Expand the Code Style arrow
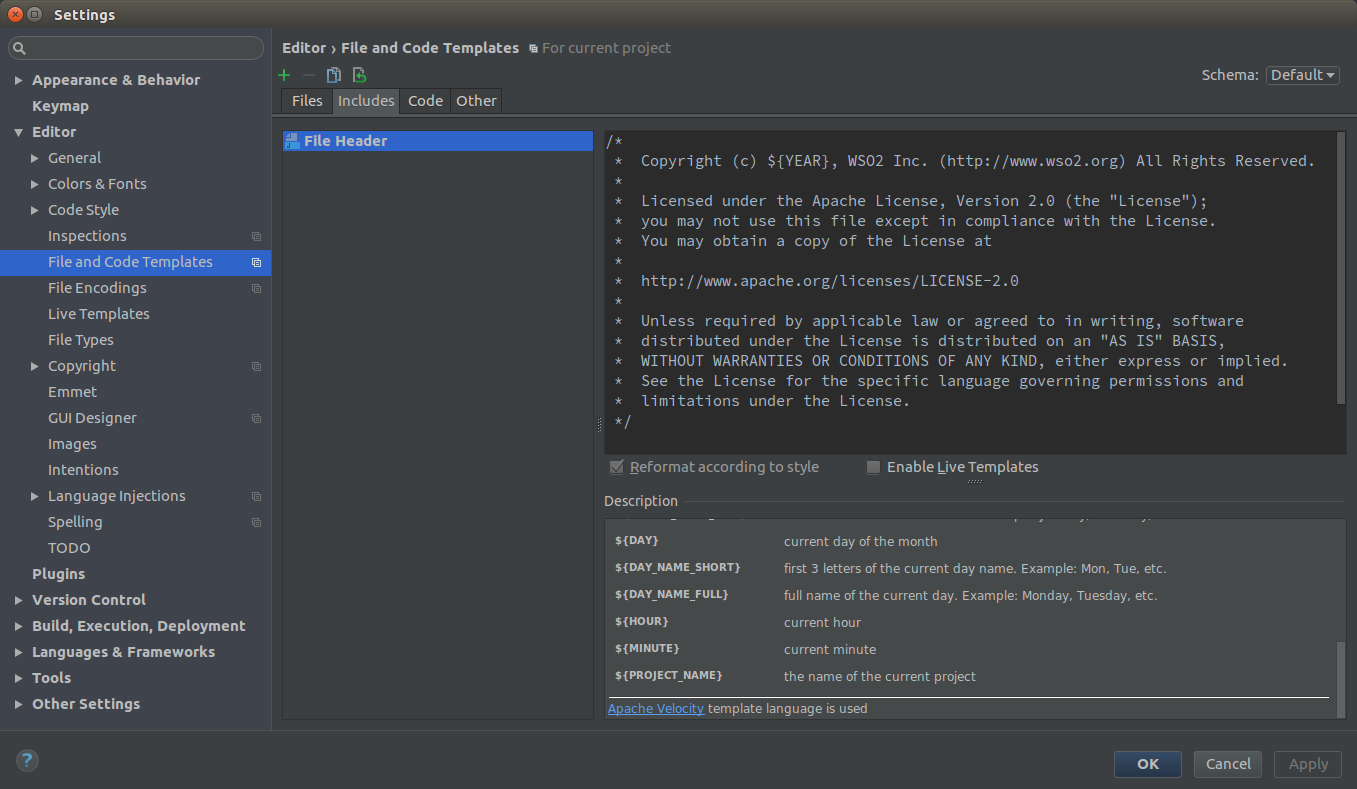This screenshot has height=789, width=1357. (x=35, y=210)
